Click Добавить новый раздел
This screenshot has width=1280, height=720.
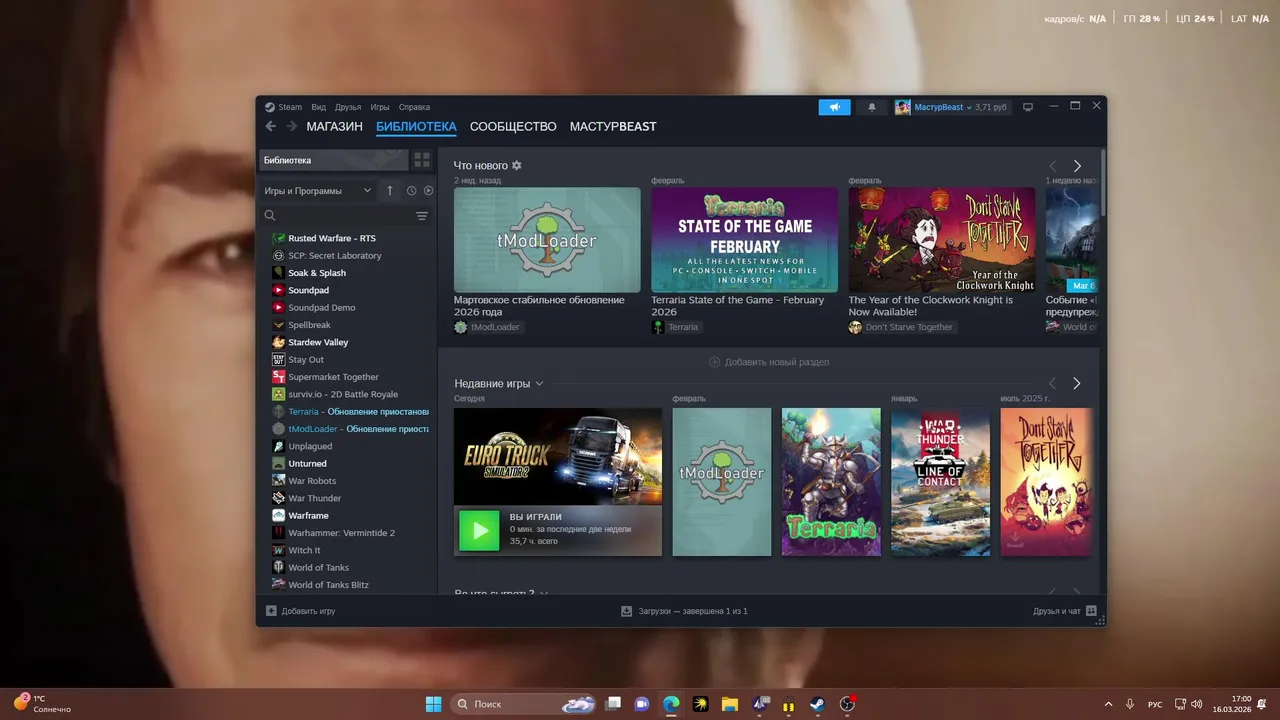click(769, 362)
